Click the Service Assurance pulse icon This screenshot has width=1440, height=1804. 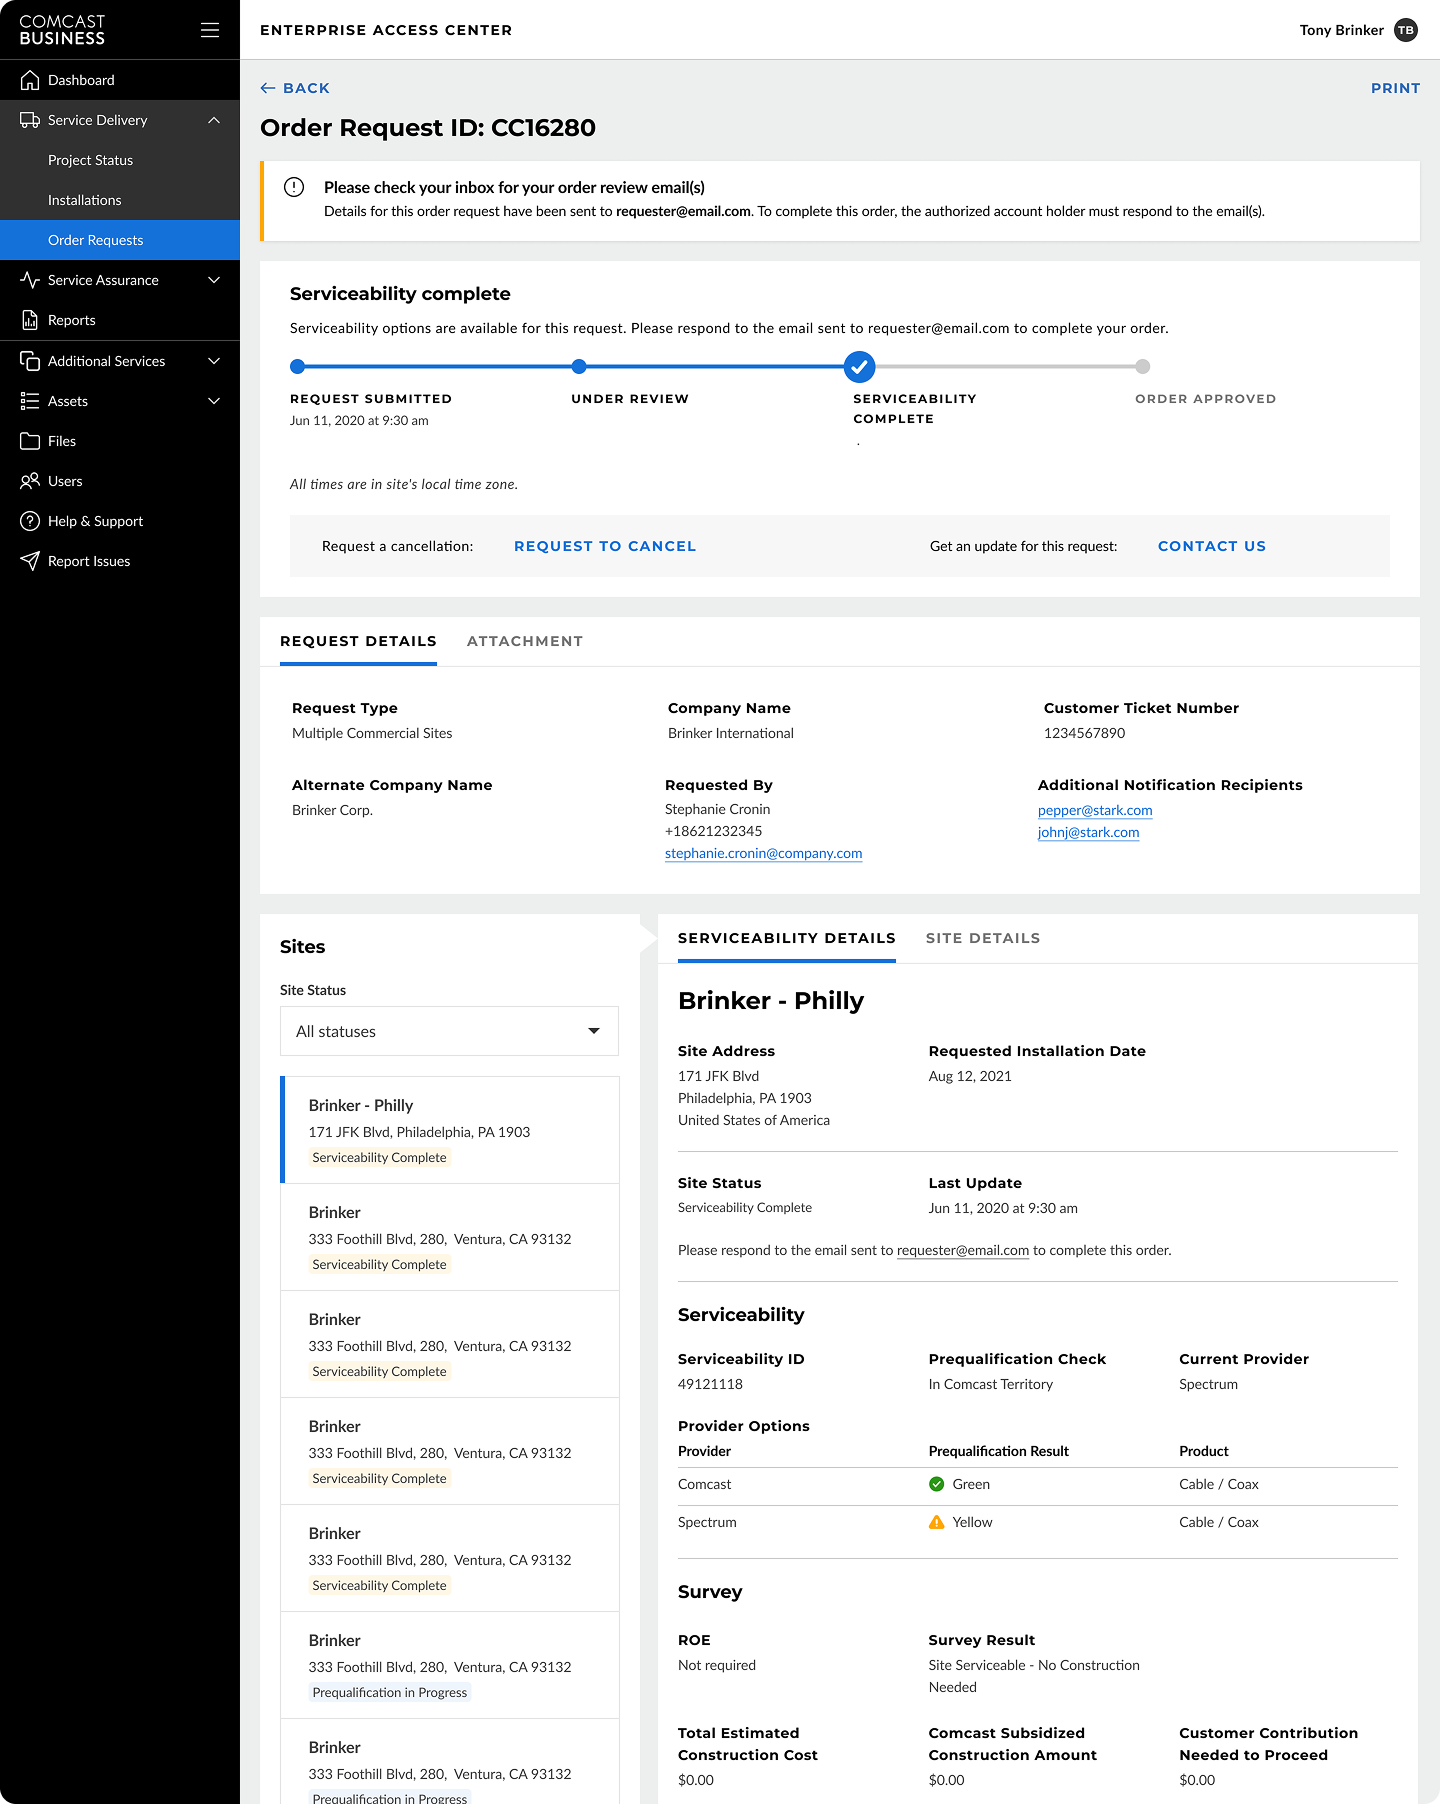pyautogui.click(x=30, y=280)
